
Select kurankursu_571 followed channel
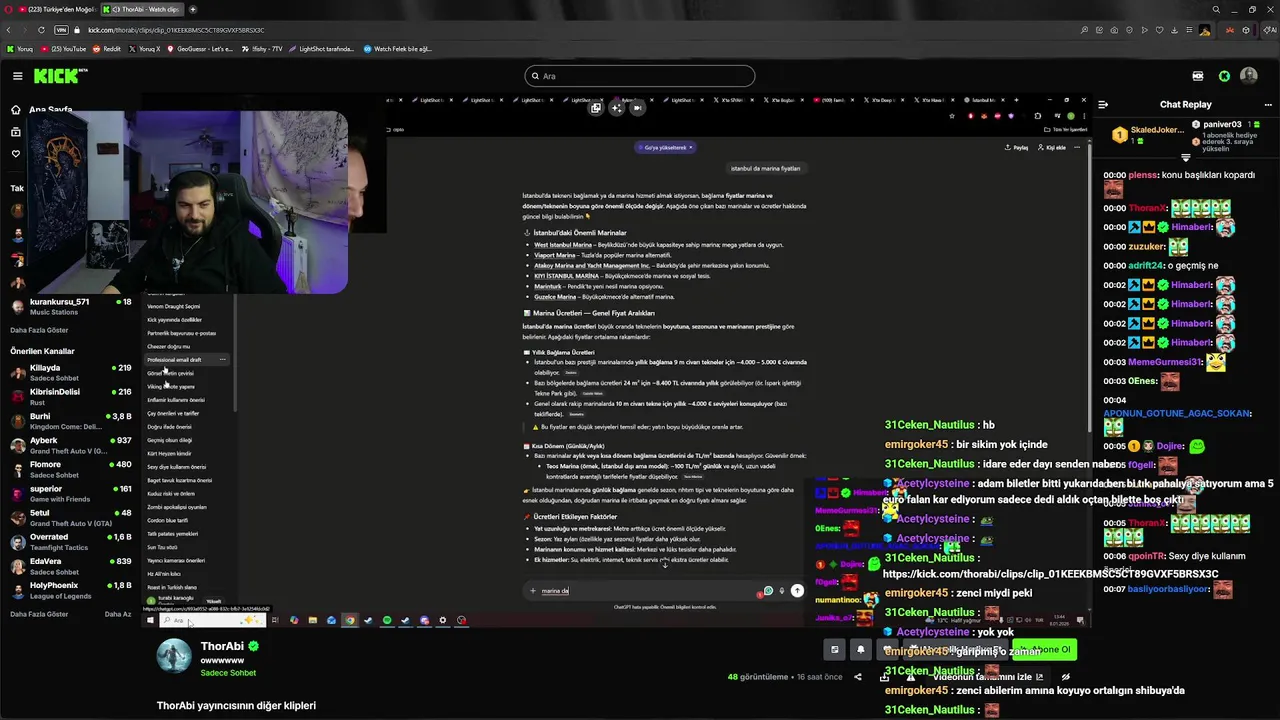click(70, 307)
